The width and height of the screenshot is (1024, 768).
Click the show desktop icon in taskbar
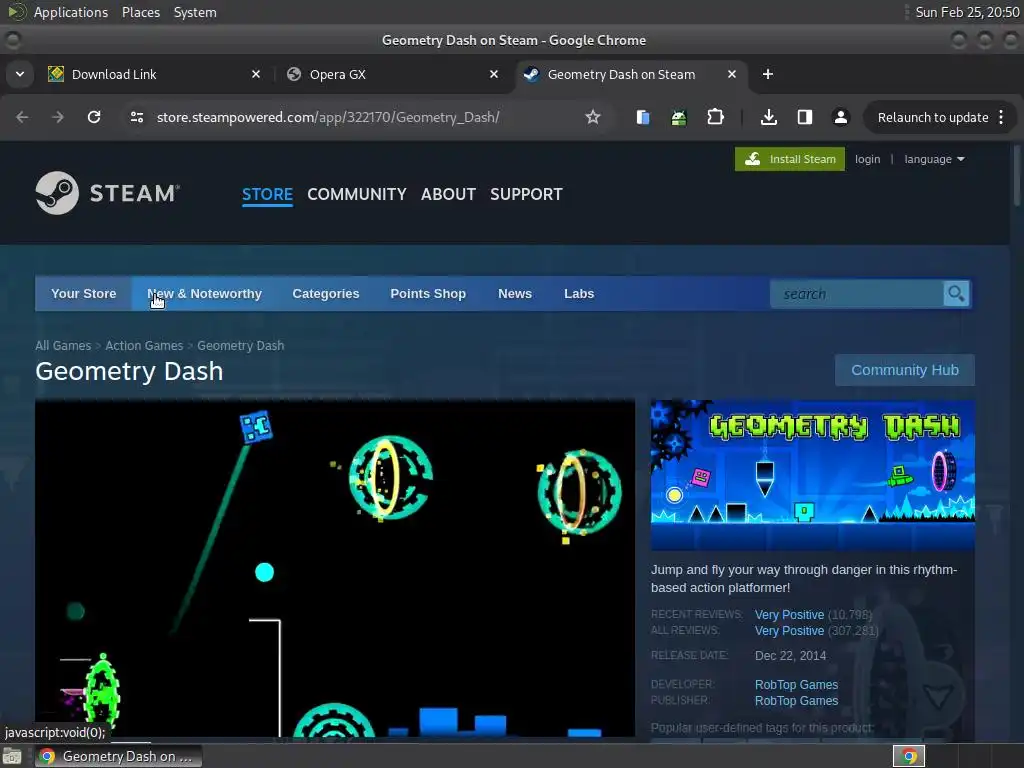(x=12, y=756)
